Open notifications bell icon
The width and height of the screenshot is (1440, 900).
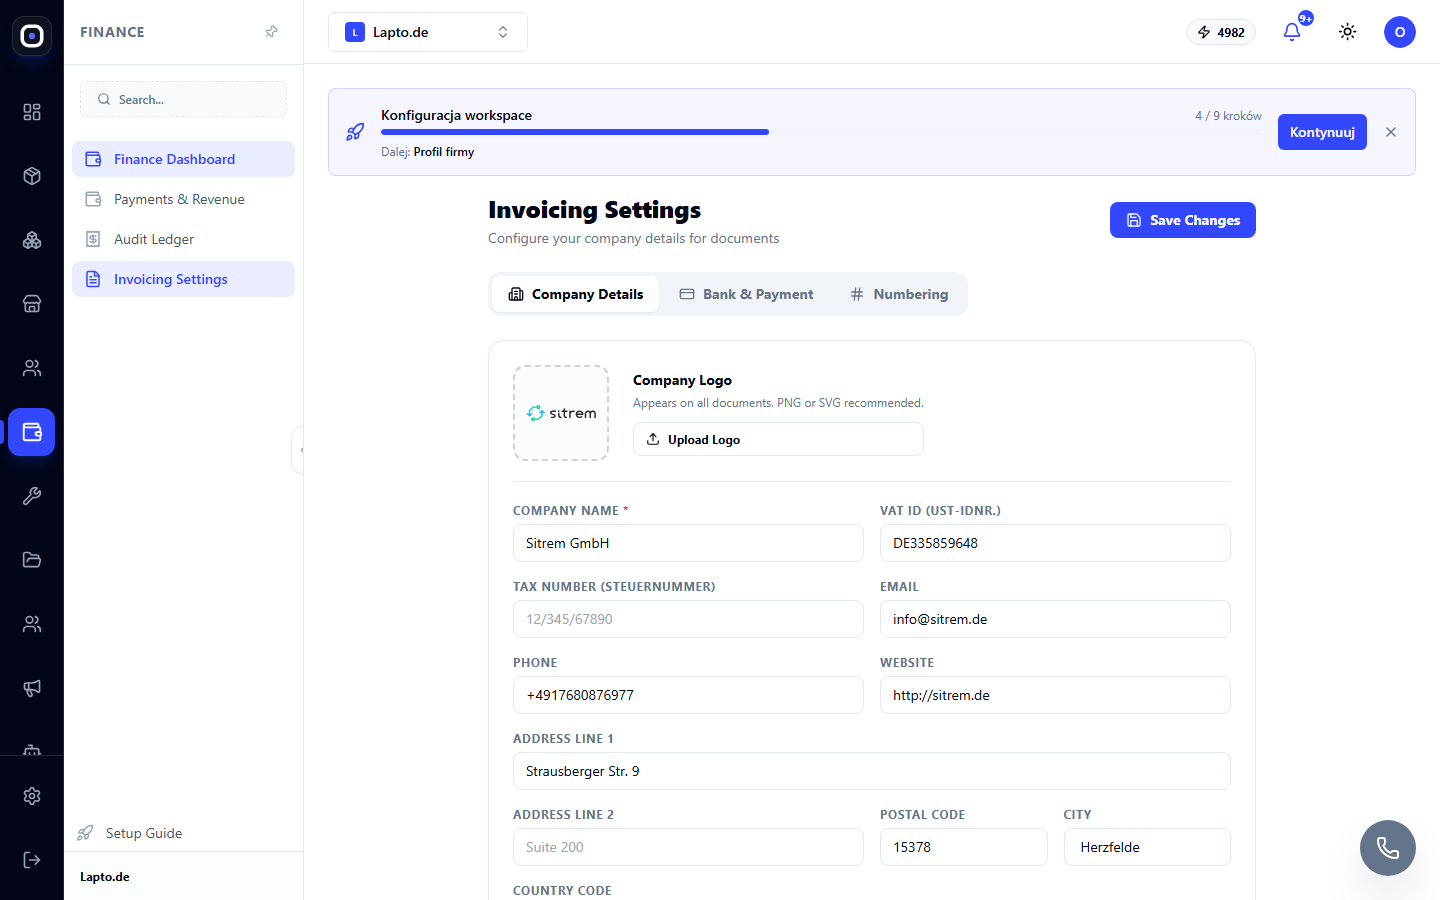(1292, 32)
